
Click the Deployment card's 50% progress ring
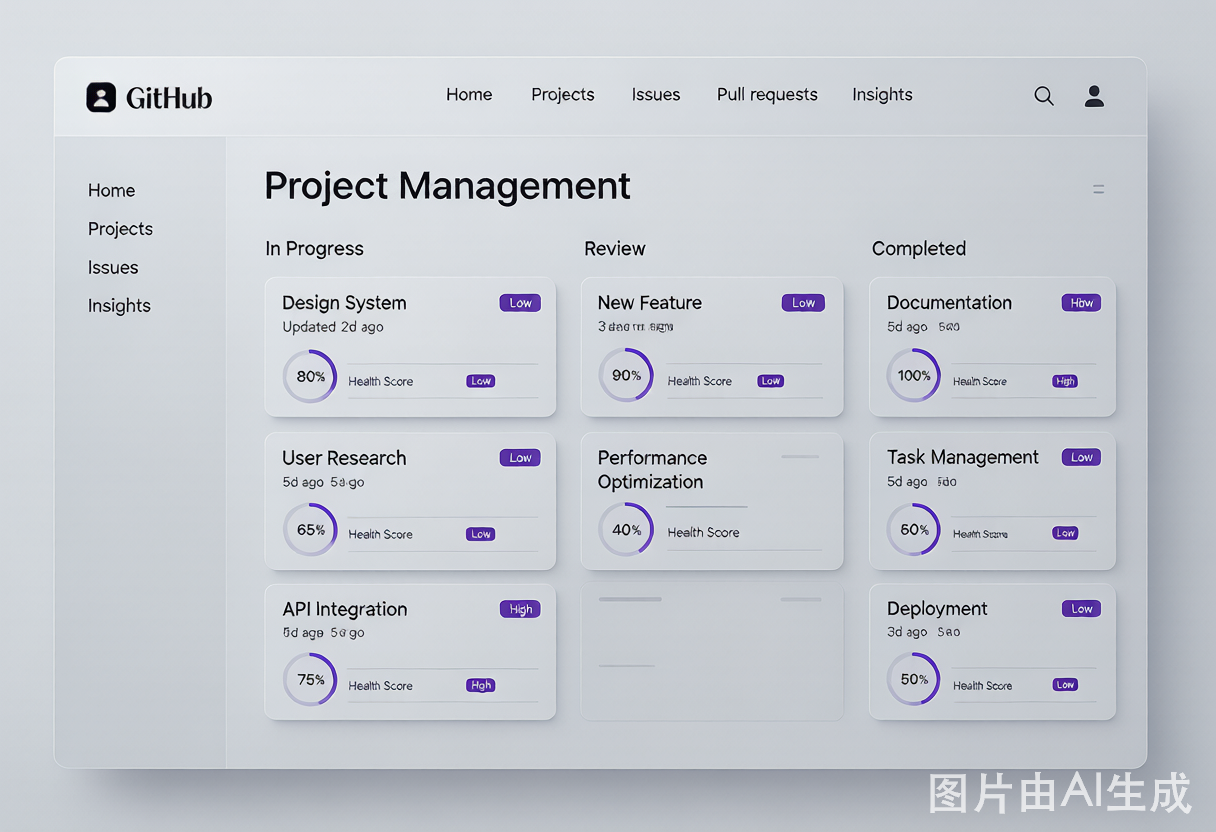coord(914,680)
